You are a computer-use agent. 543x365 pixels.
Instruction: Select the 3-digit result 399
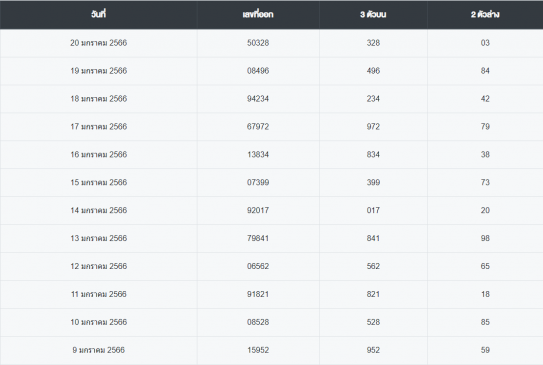coord(373,182)
